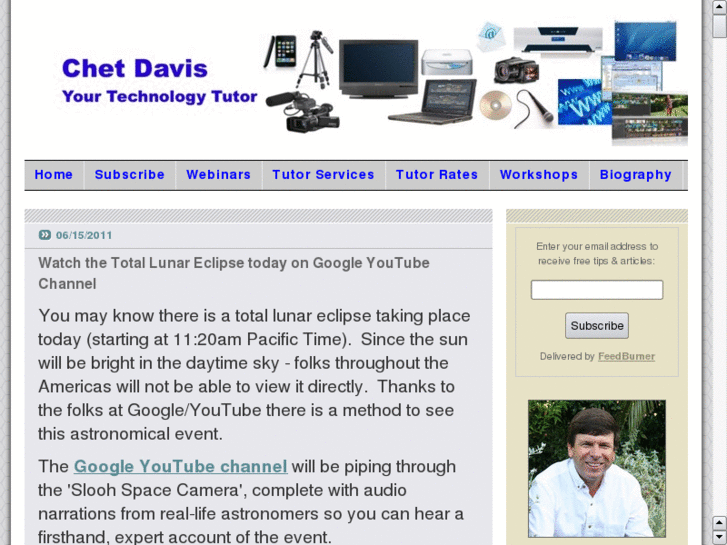Click the email envelope icon in banner
The image size is (727, 545).
(x=491, y=36)
